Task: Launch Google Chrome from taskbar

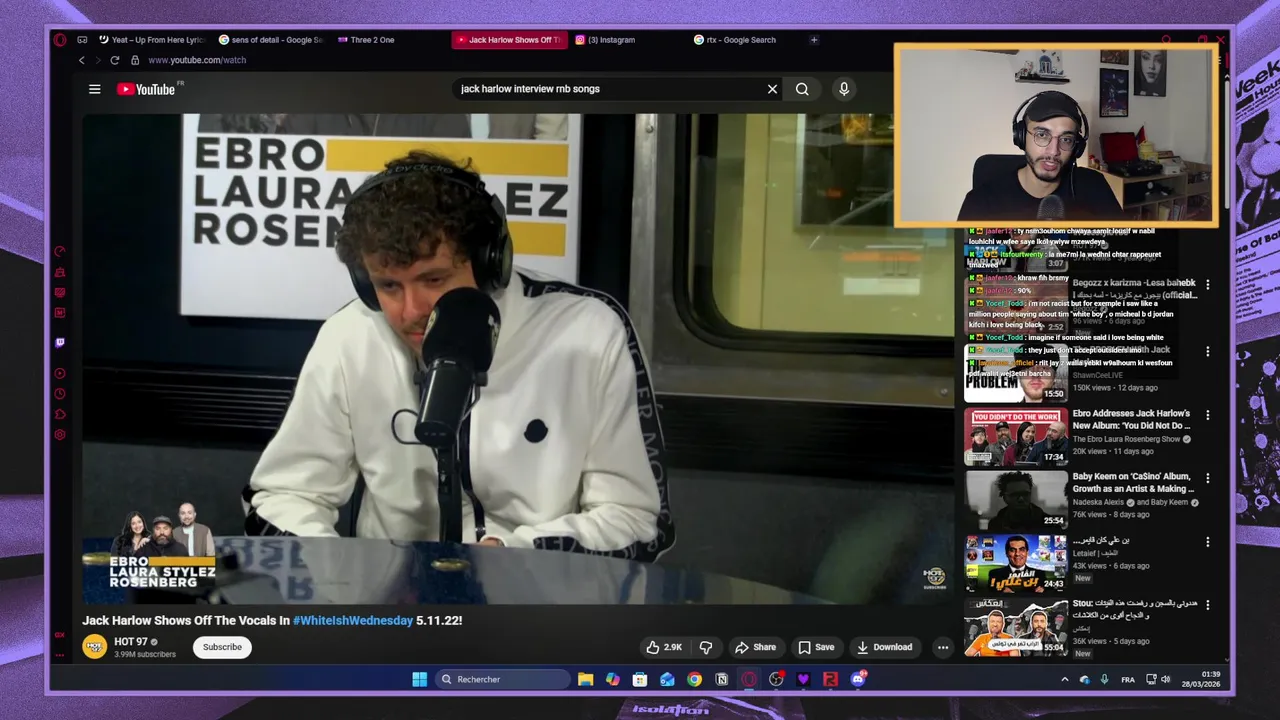Action: pyautogui.click(x=694, y=679)
